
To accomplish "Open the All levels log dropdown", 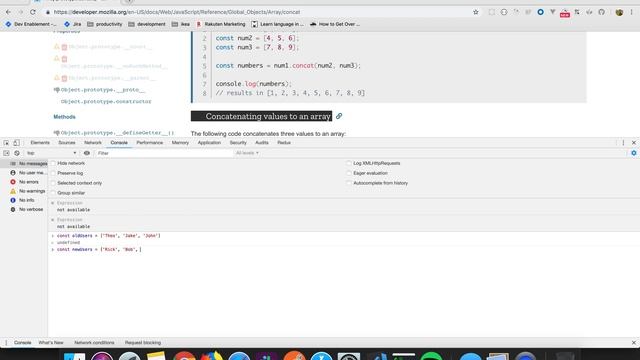I will pos(247,153).
